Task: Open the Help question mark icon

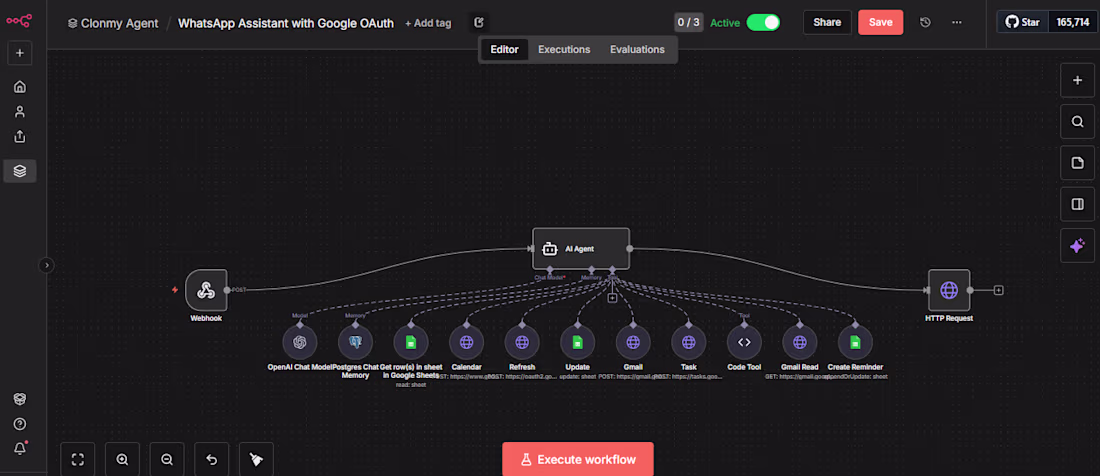Action: 20,423
